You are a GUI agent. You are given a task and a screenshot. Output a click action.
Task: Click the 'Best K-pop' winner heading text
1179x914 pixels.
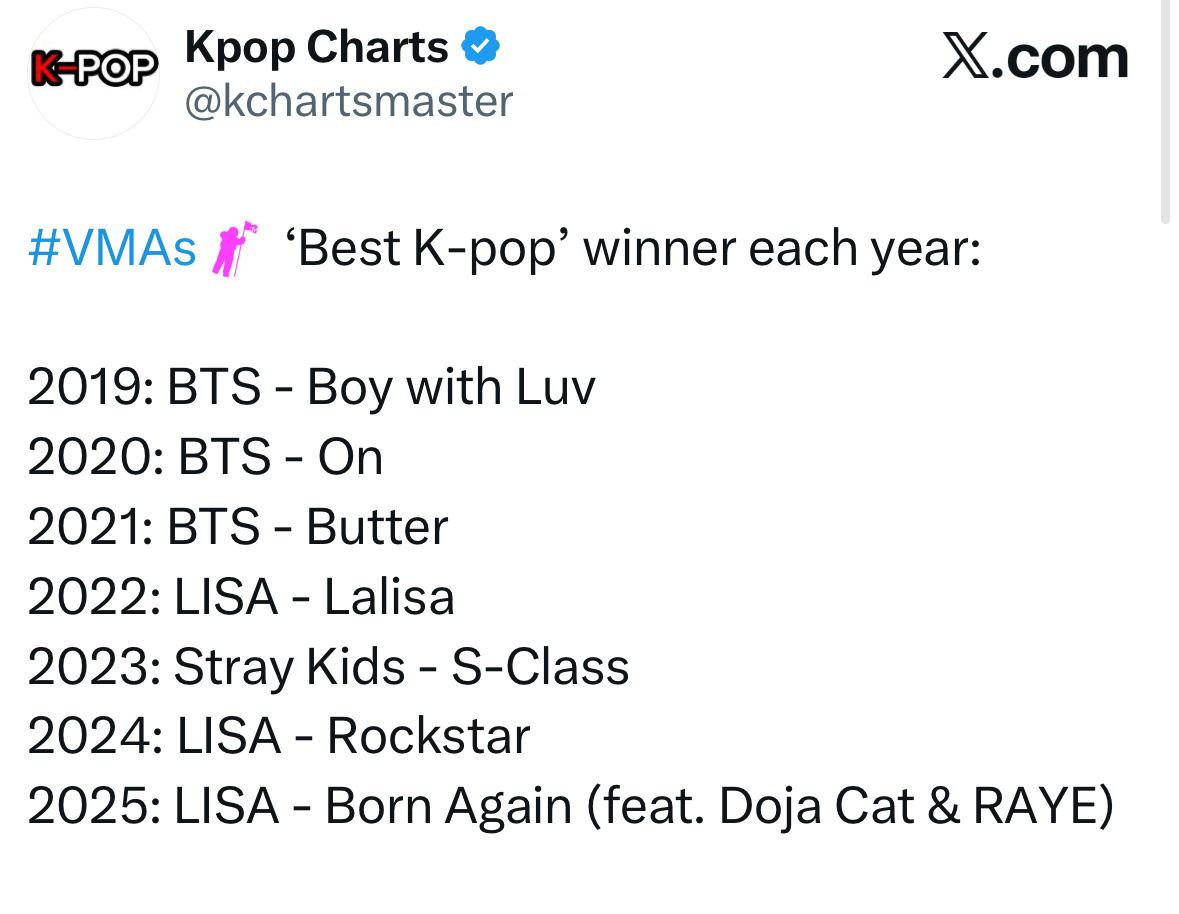tap(632, 249)
